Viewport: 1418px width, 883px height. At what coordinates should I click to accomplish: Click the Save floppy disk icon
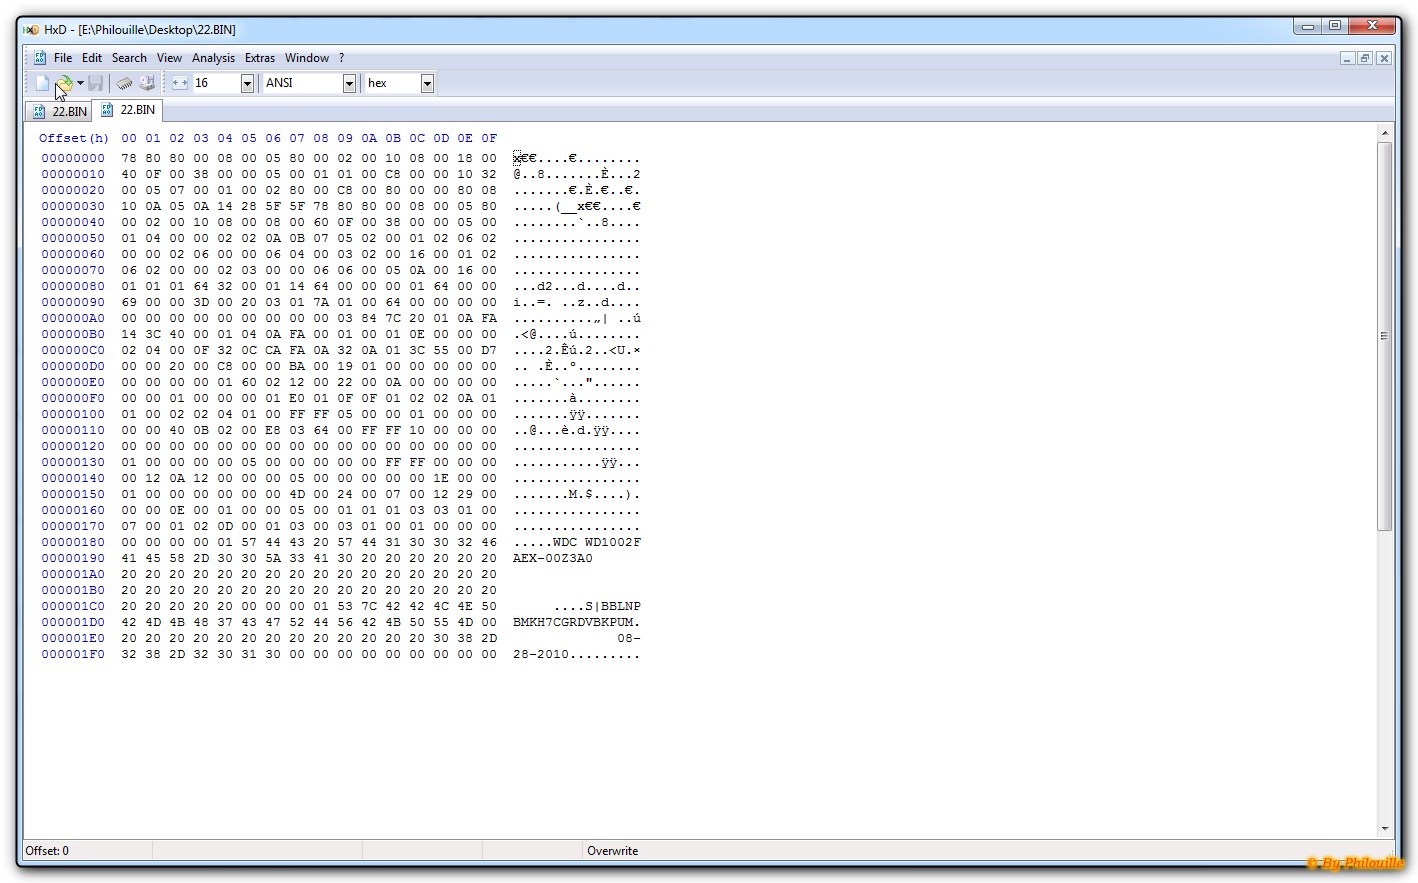click(96, 83)
